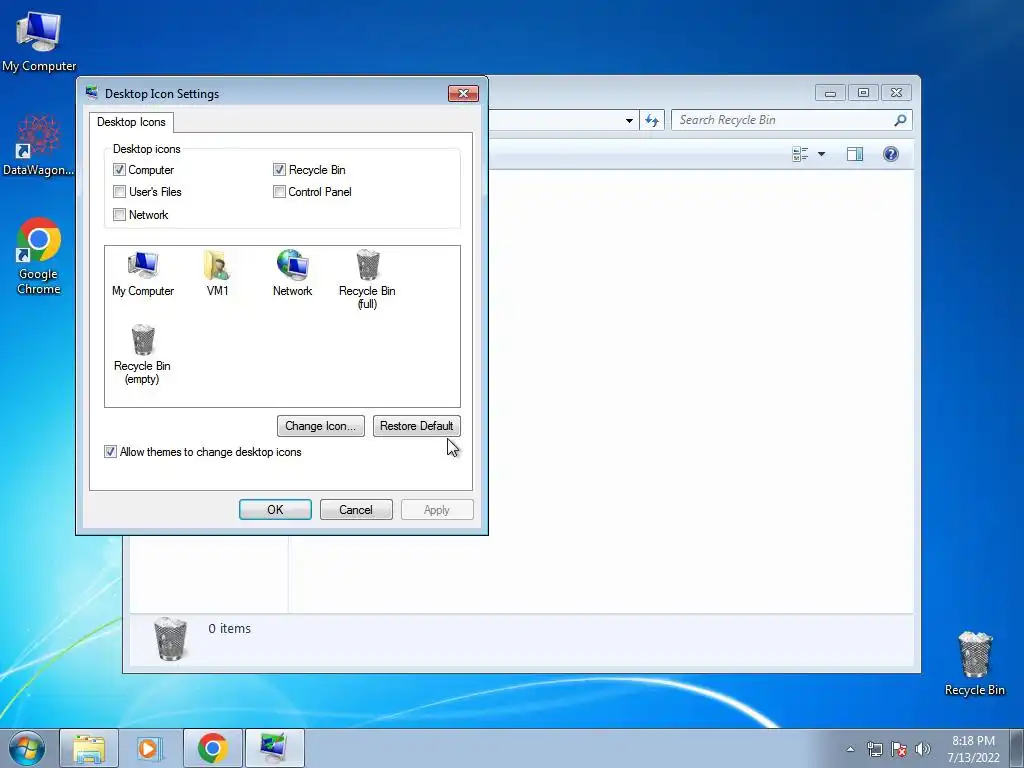
Task: Uncheck the Computer checkbox
Action: [120, 170]
